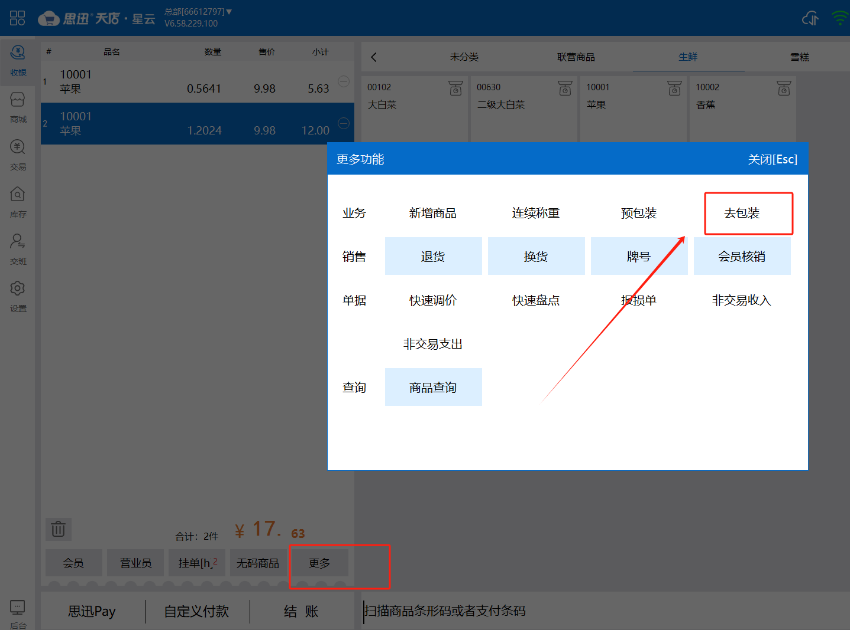Select 自定义付款 custom payment
The width and height of the screenshot is (850, 630).
click(197, 612)
